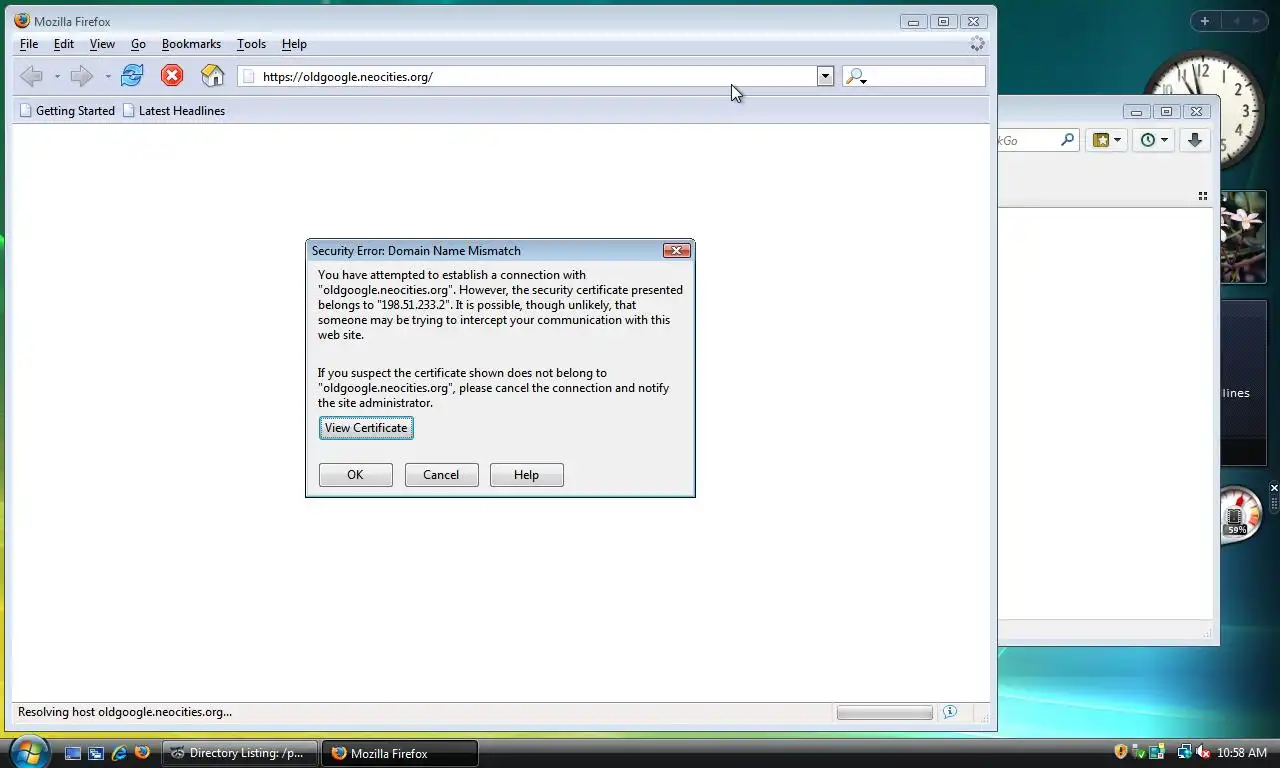Click the green-check device tray icon
1280x768 pixels.
pos(1139,752)
